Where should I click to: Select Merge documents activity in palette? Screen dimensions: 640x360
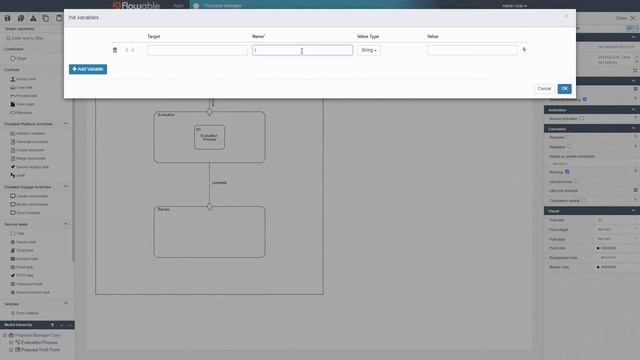pyautogui.click(x=28, y=158)
